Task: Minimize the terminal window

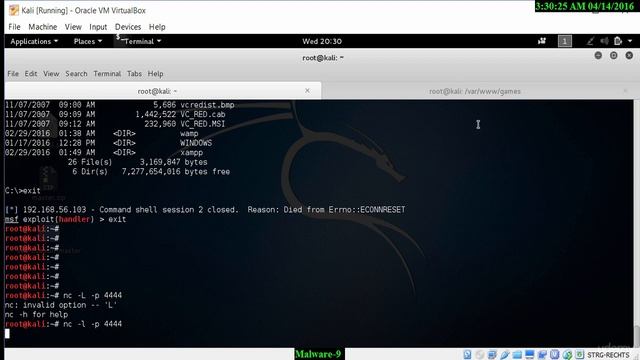Action: pos(598,56)
